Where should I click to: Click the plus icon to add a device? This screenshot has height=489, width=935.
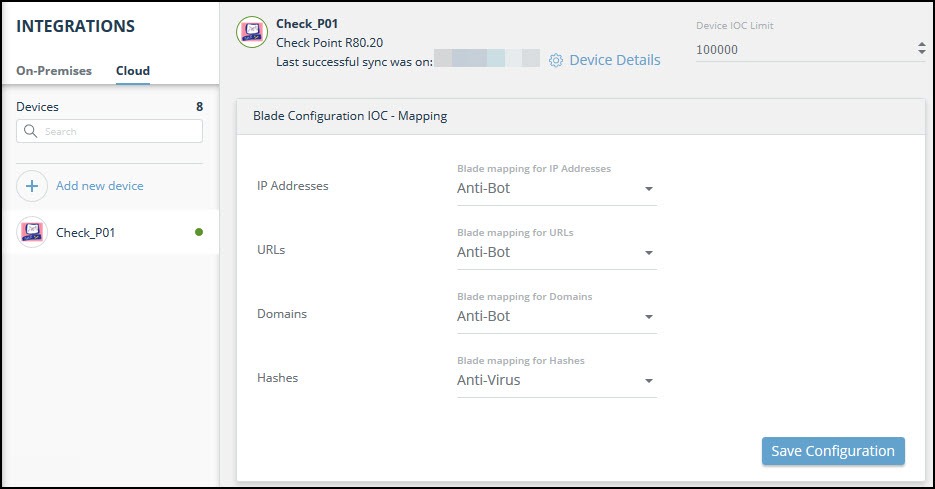coord(32,186)
